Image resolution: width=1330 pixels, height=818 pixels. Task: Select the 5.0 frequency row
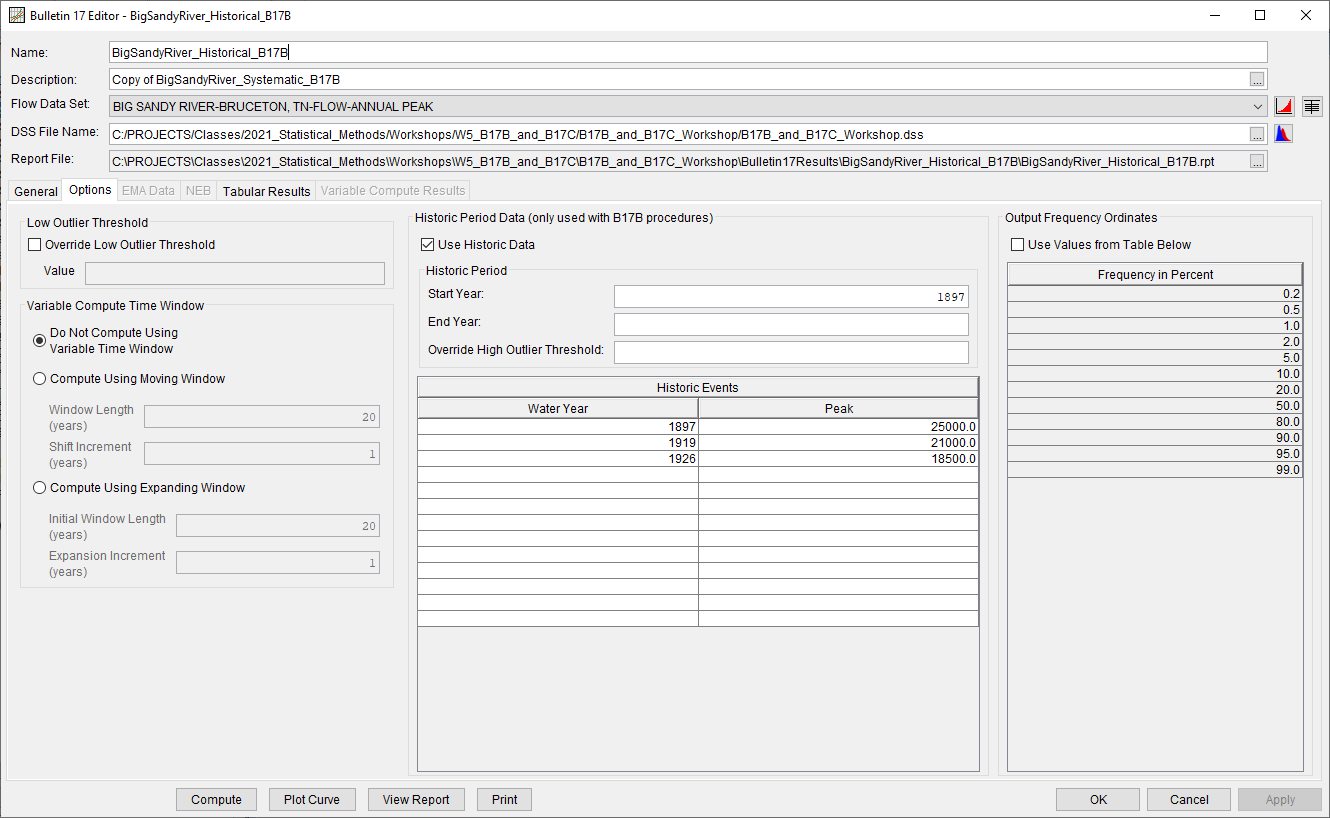point(1155,358)
